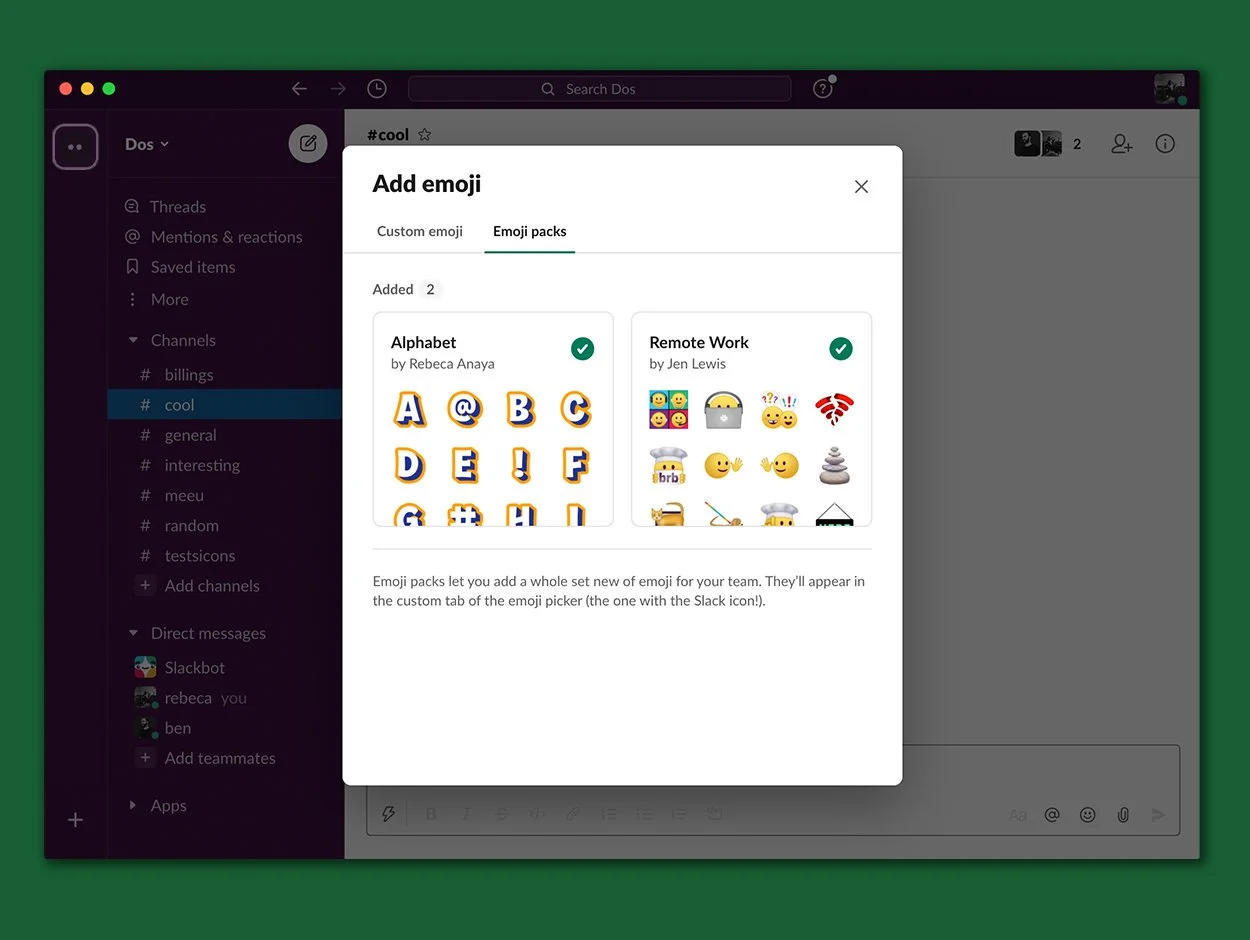Click the letter C emoji
The width and height of the screenshot is (1250, 940).
(575, 409)
